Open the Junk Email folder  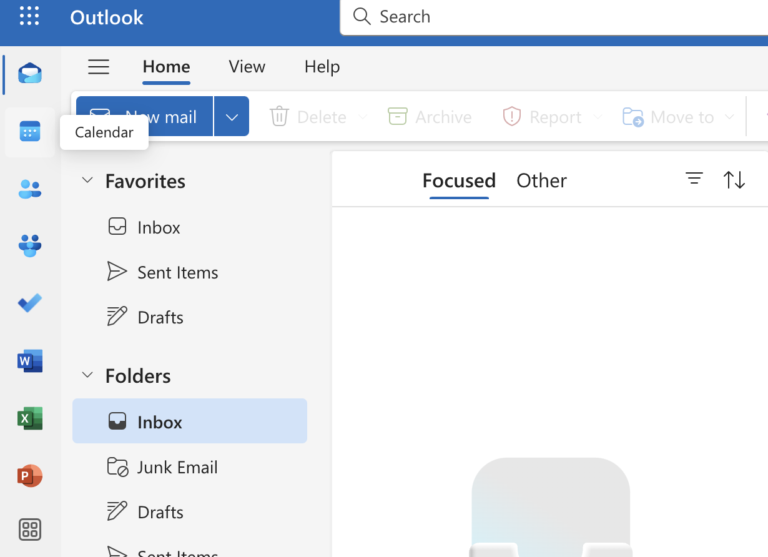tap(177, 467)
